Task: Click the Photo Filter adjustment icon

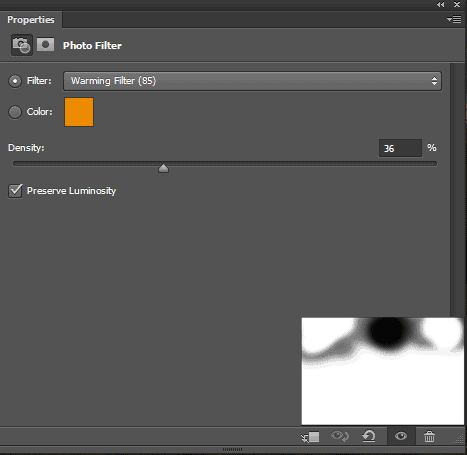Action: click(22, 45)
